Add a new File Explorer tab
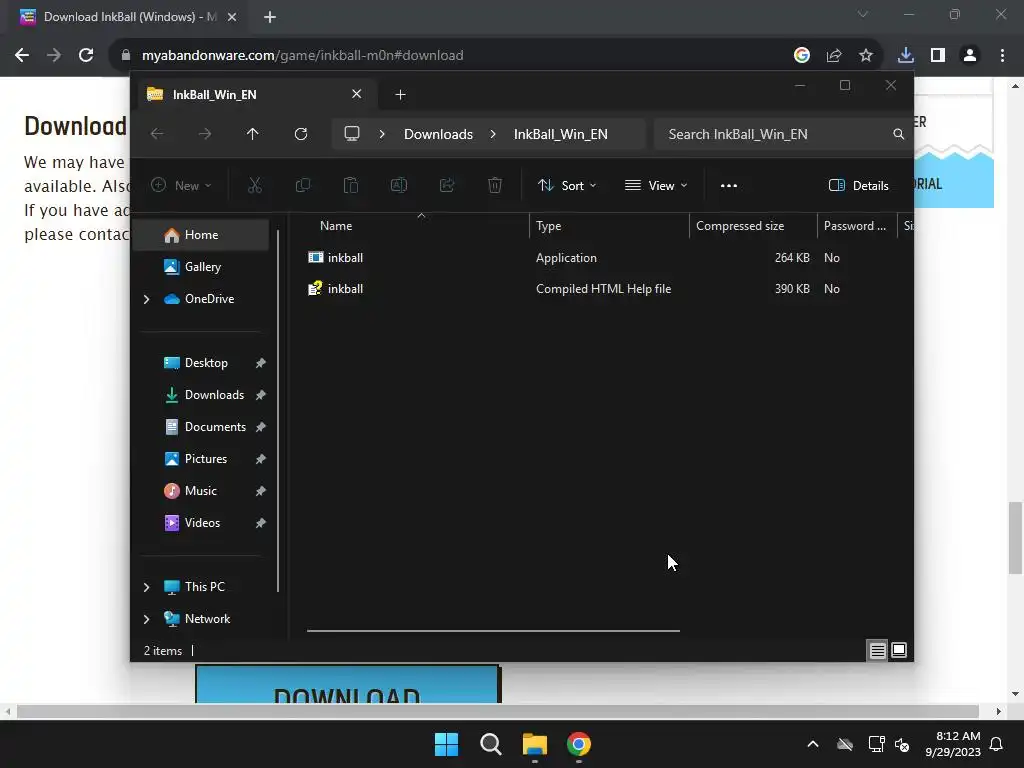 coord(400,95)
